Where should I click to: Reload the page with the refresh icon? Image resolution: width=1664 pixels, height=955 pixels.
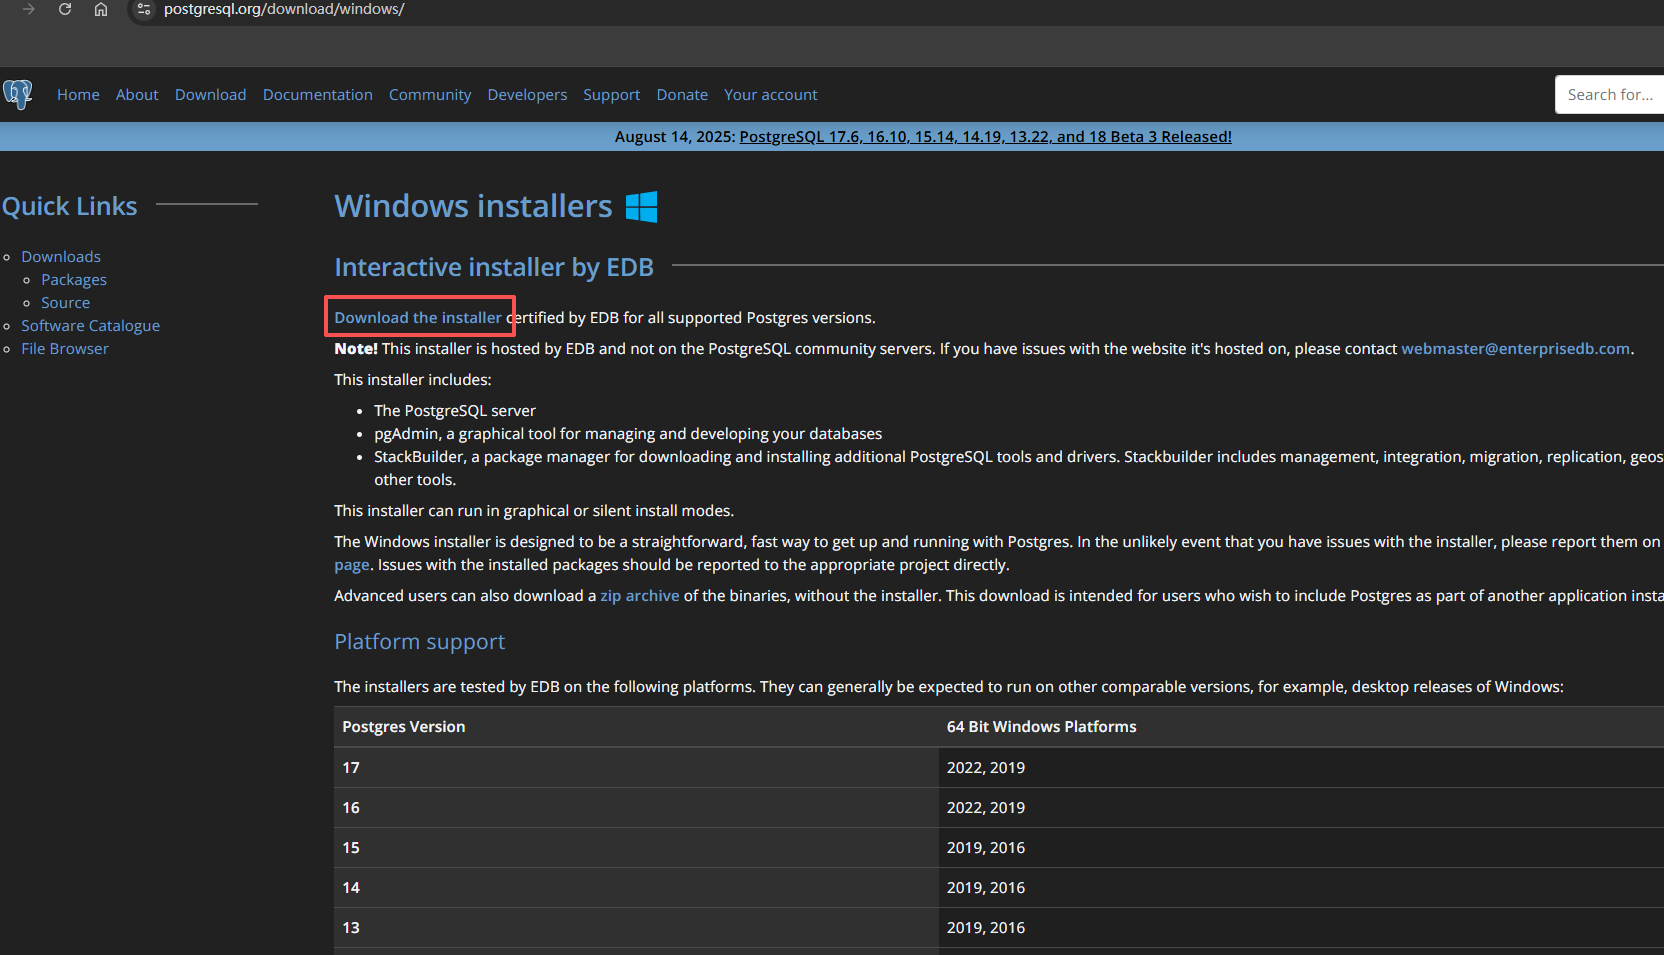pyautogui.click(x=65, y=9)
